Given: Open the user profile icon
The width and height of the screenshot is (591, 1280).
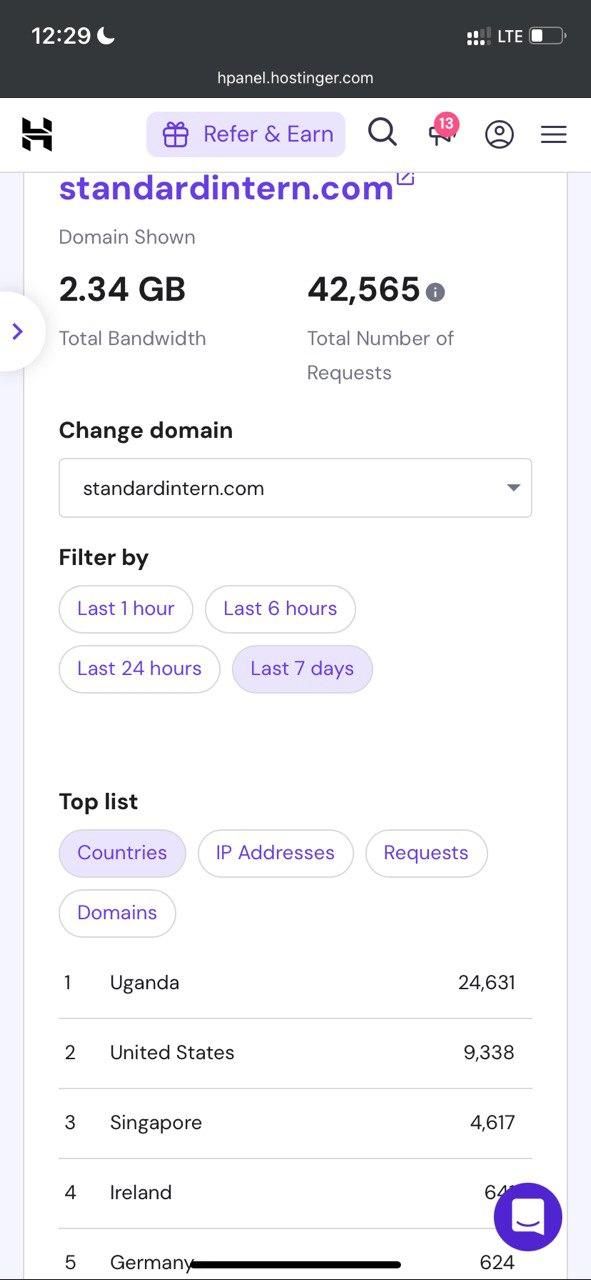Looking at the screenshot, I should coord(499,134).
